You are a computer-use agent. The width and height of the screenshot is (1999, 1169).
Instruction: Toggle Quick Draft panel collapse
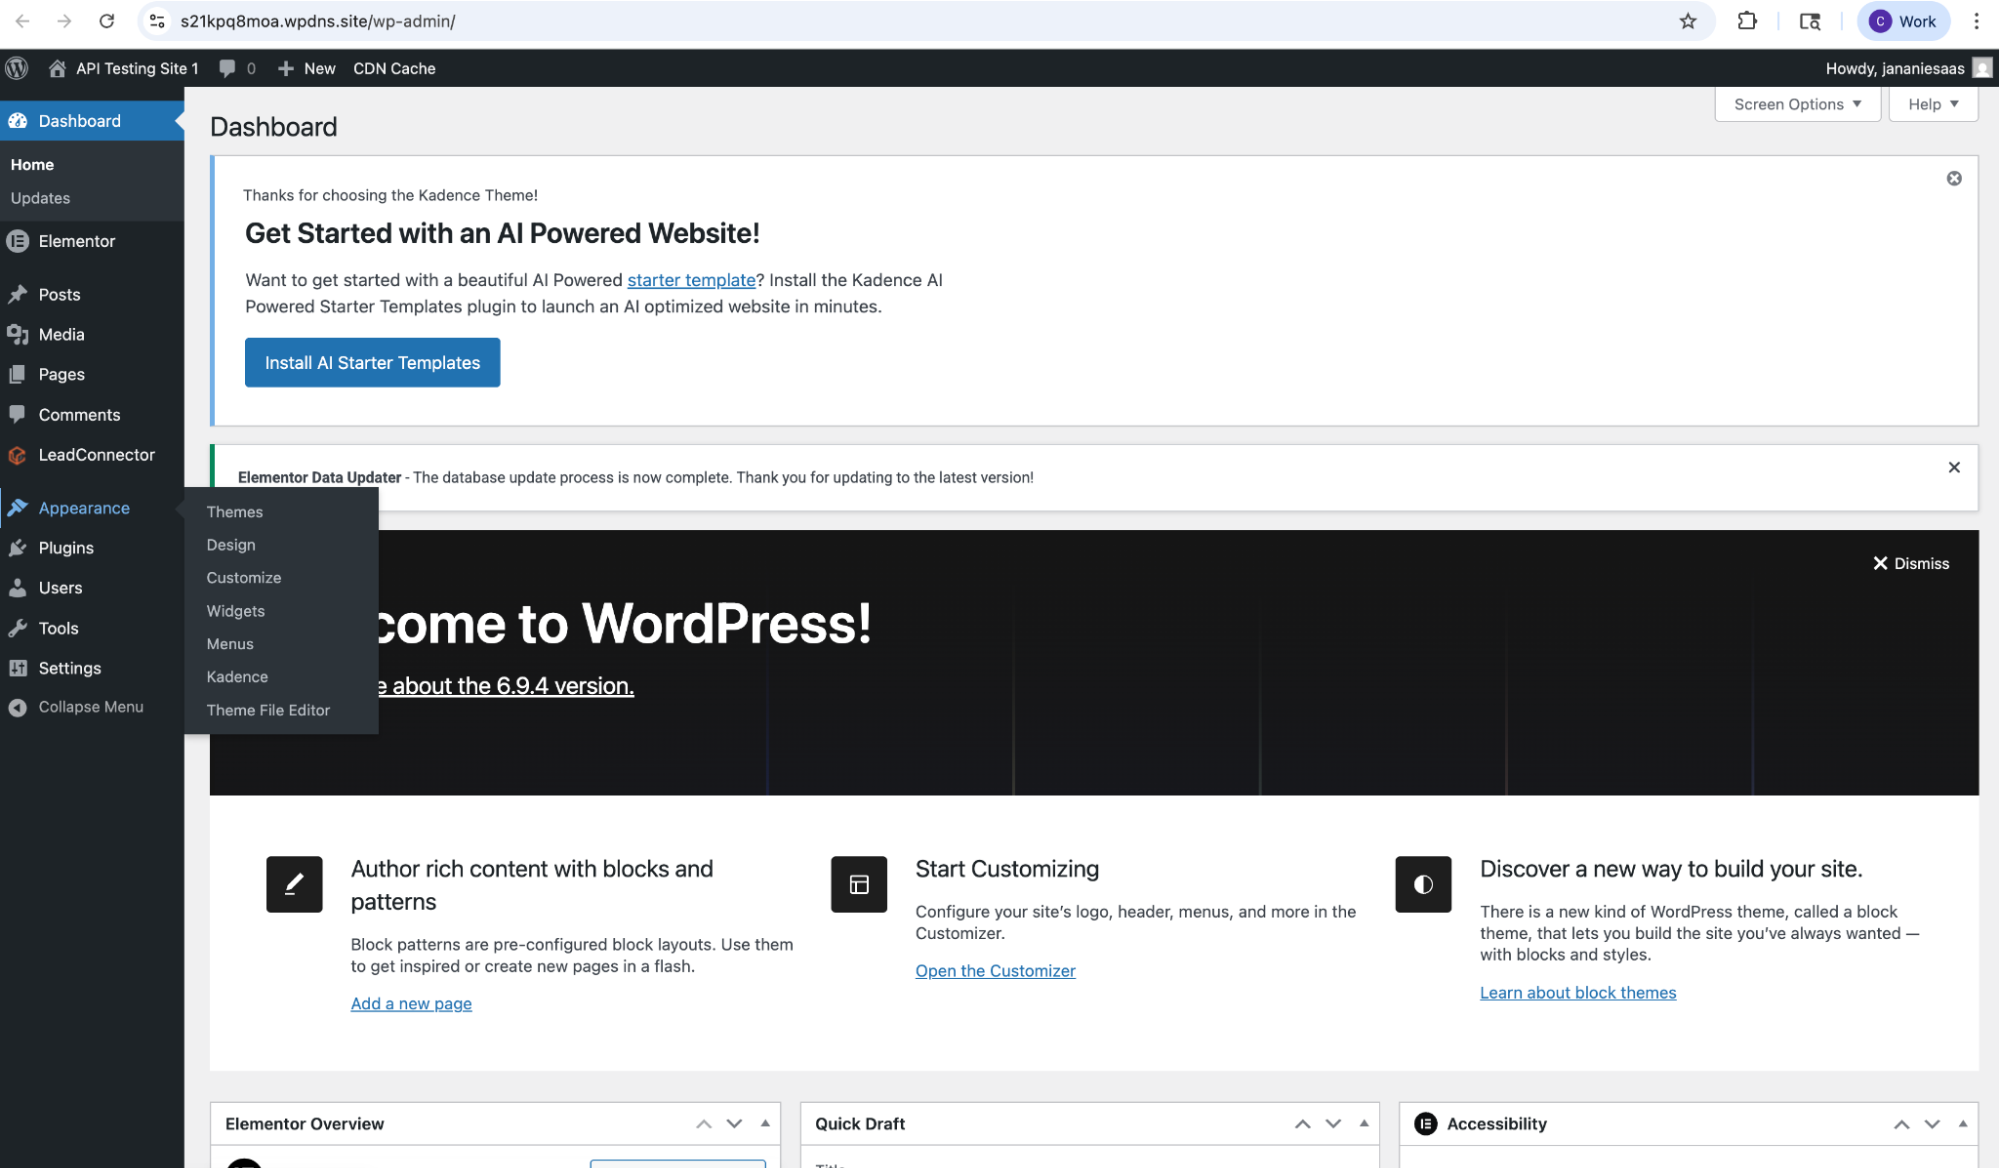[1364, 1124]
